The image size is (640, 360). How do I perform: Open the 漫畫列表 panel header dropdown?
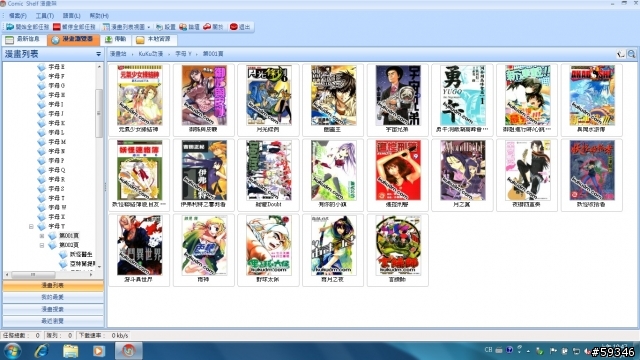click(98, 54)
